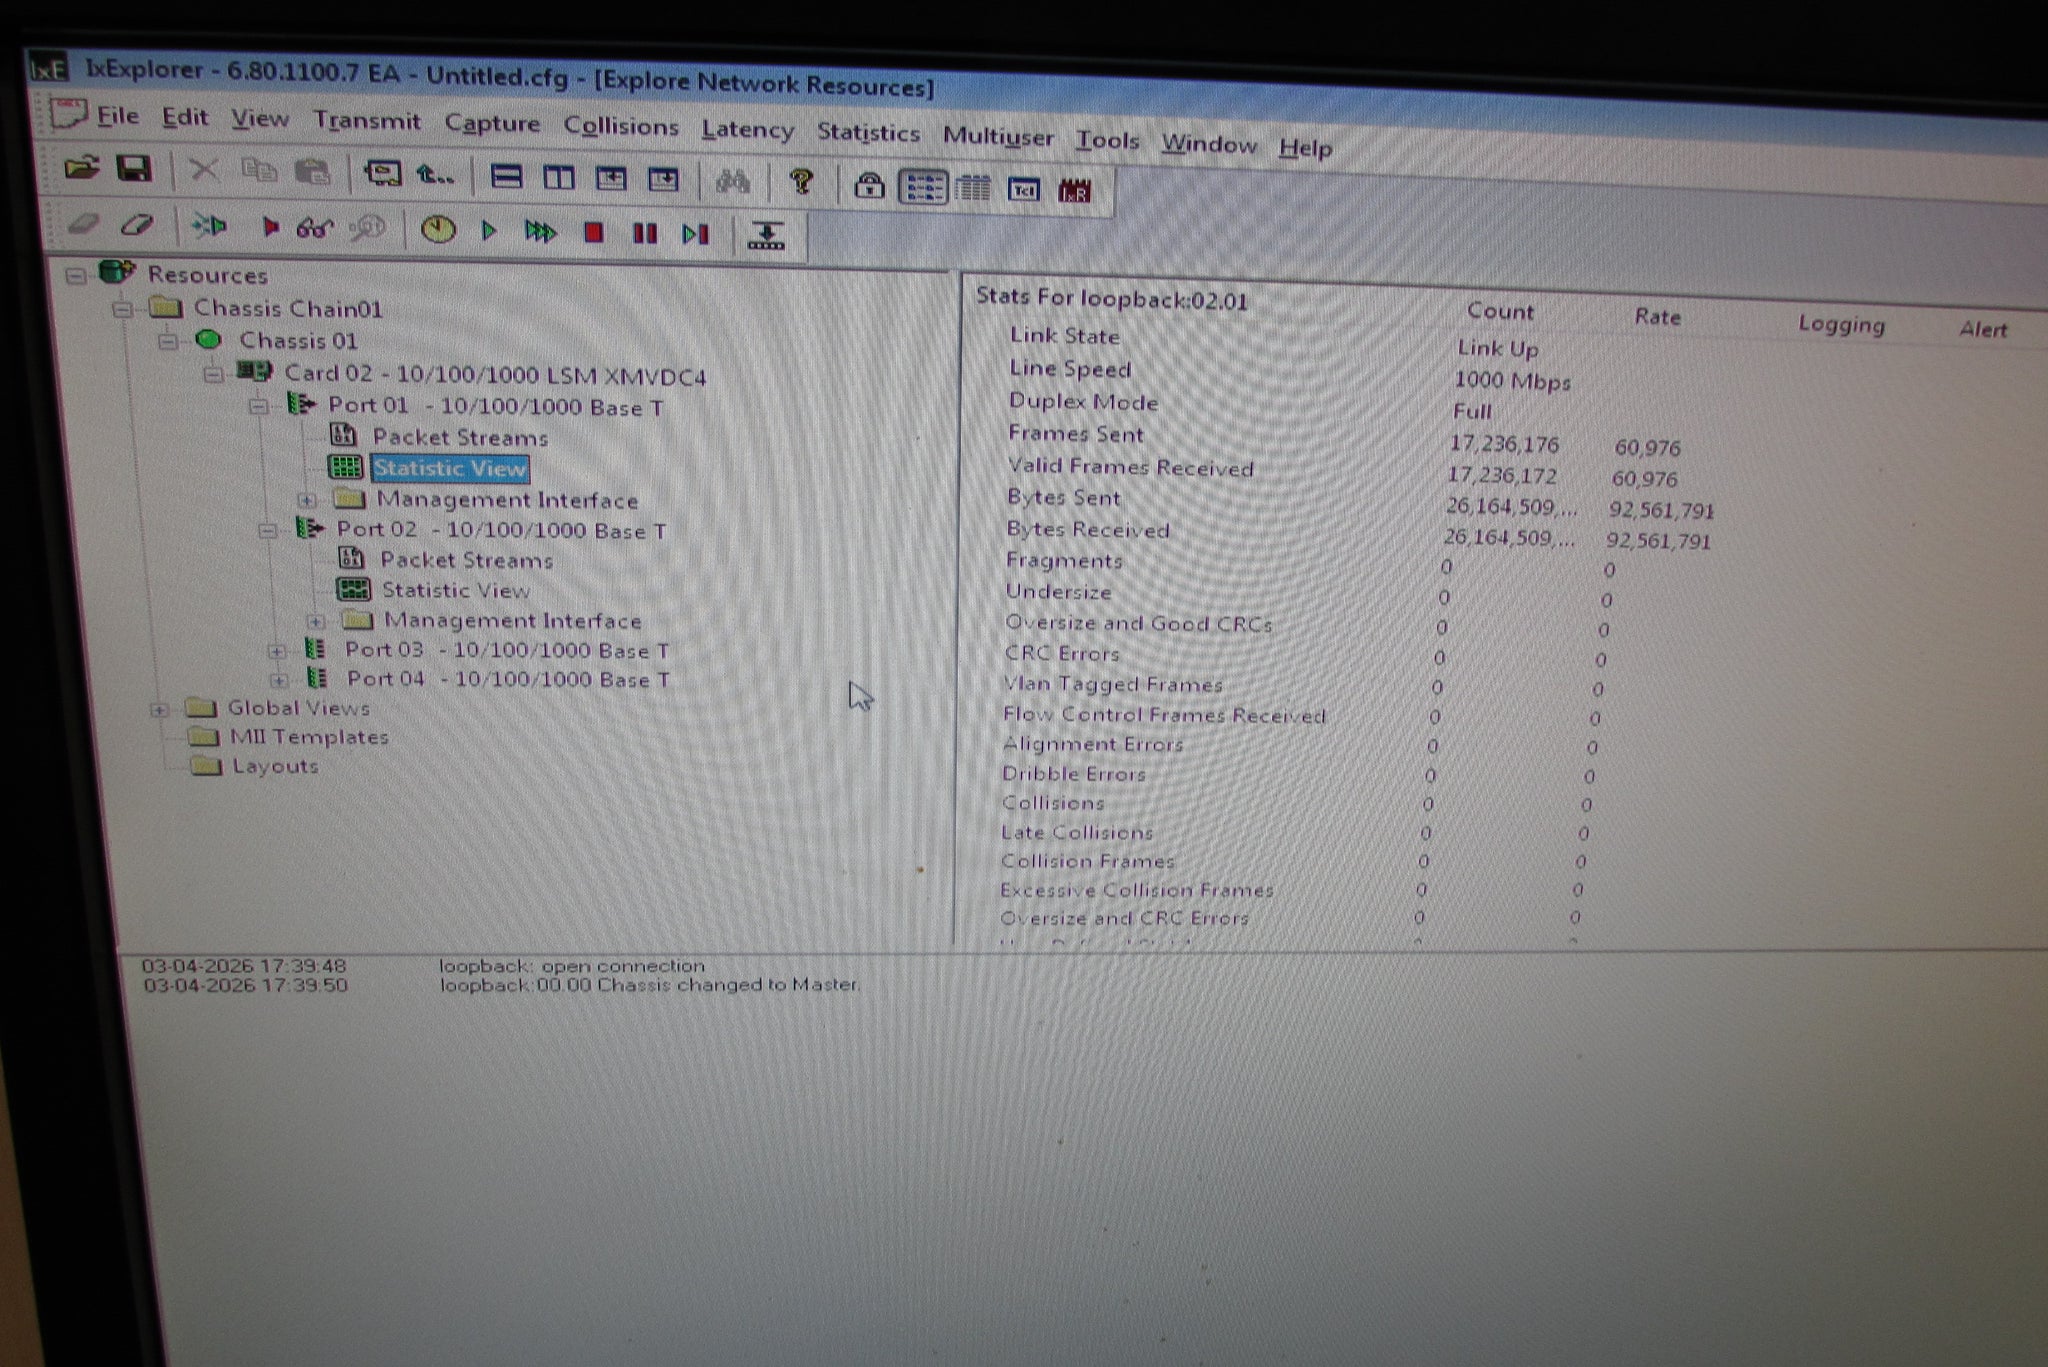Click the red IxR toolbar icon

tap(1074, 191)
